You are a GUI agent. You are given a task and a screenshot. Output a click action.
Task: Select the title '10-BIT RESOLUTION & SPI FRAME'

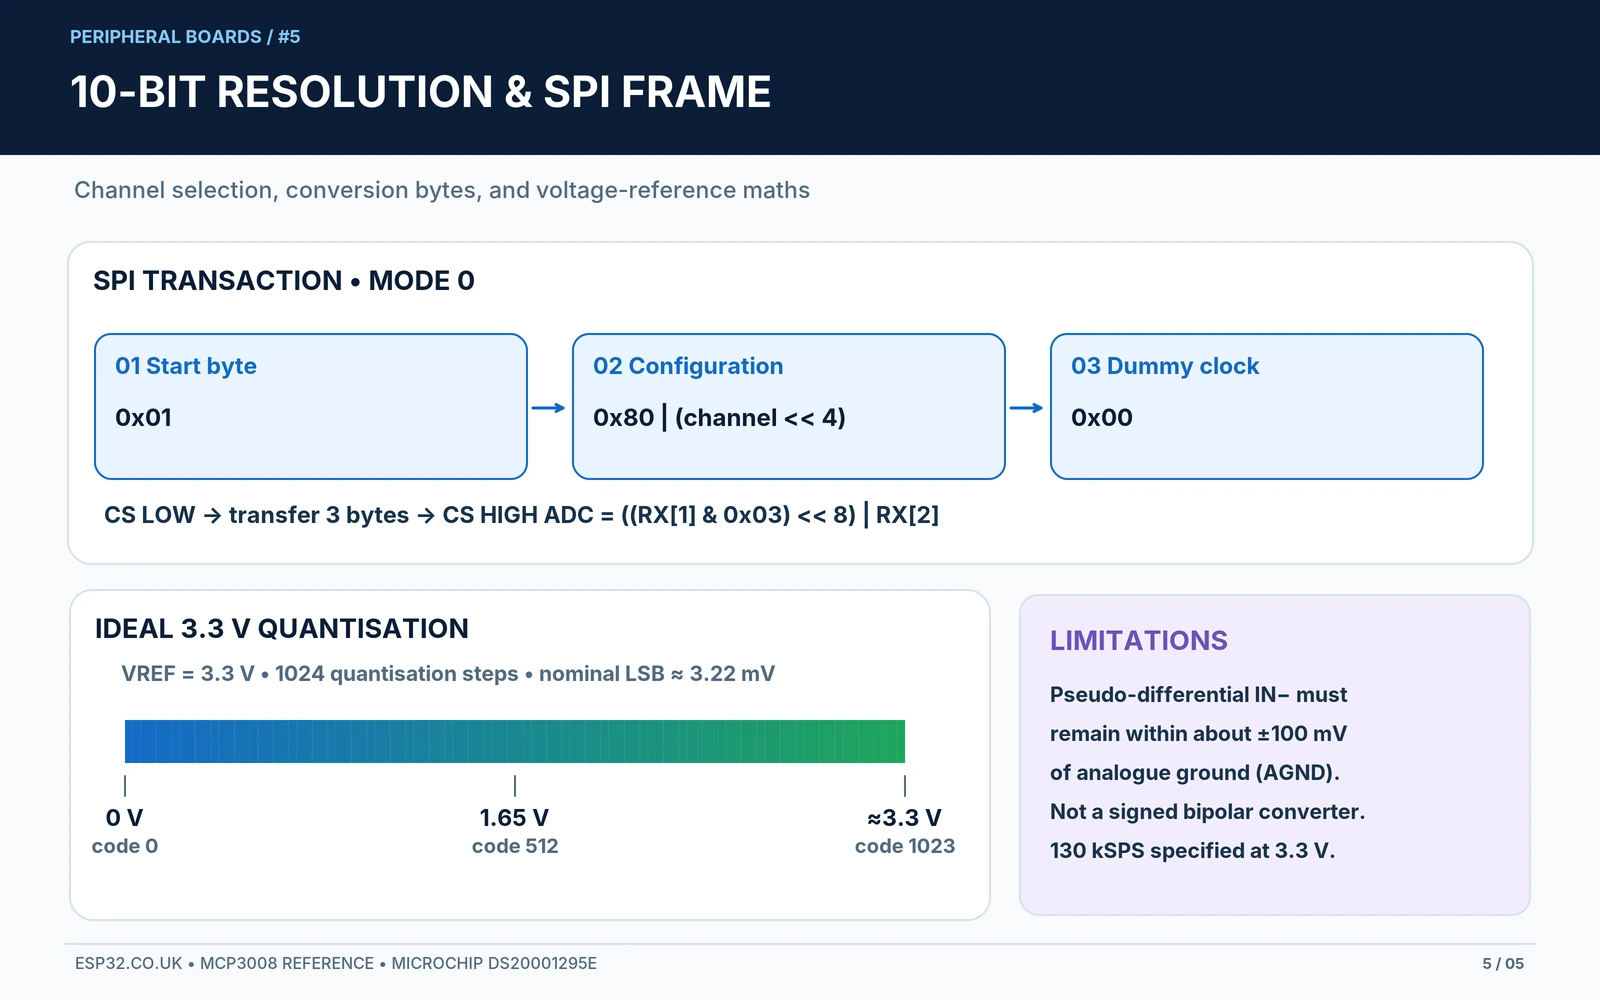(420, 92)
